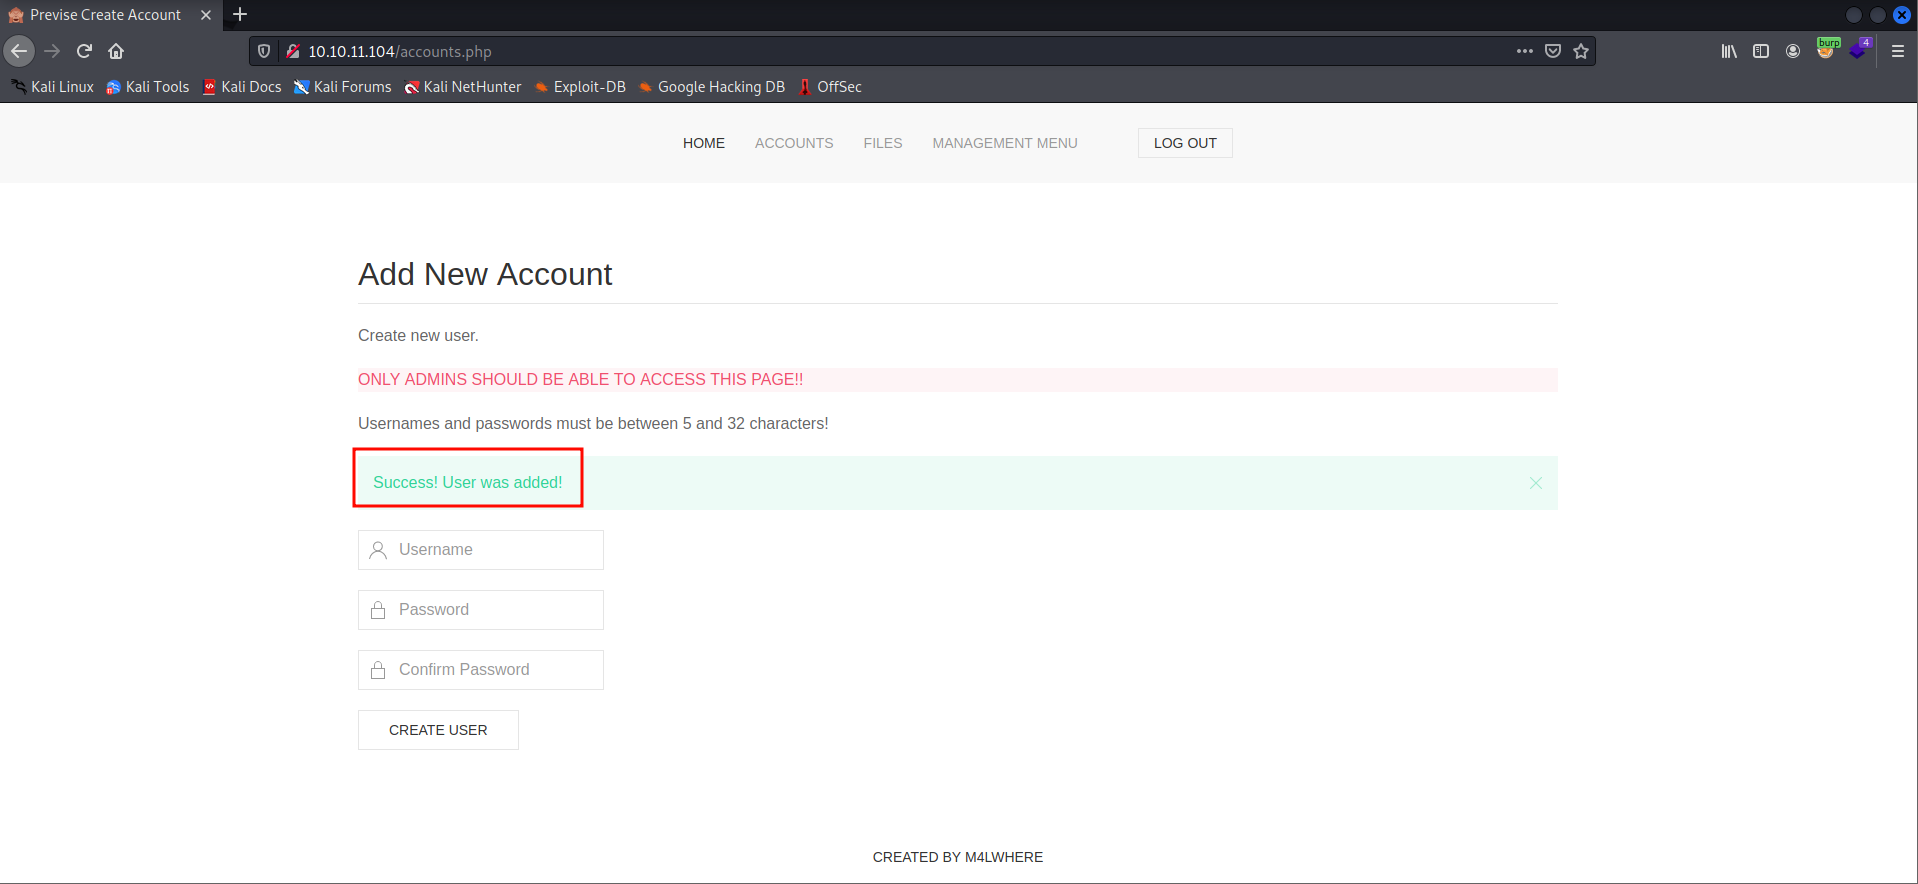Click the back navigation arrow

click(19, 51)
